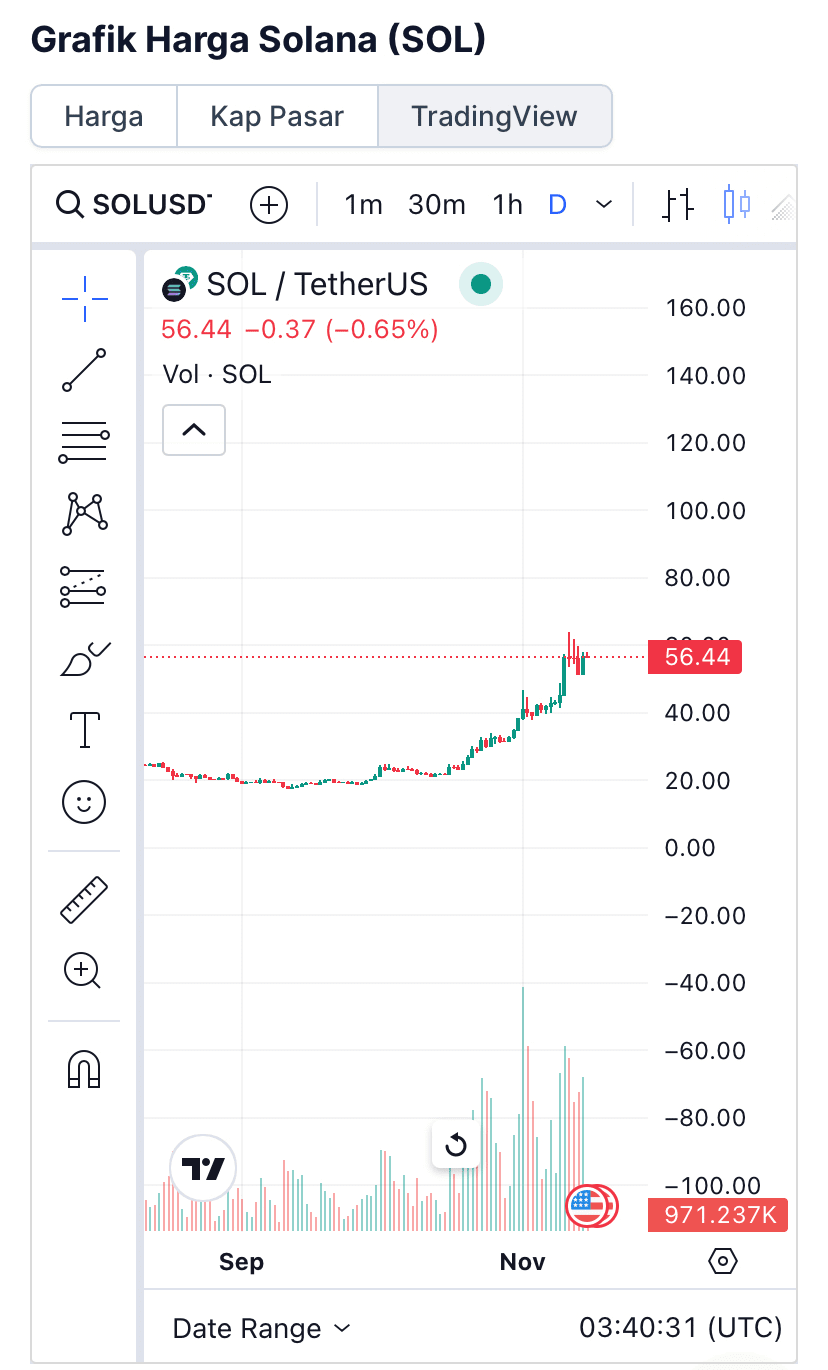The width and height of the screenshot is (828, 1370).
Task: Toggle the green market status indicator
Action: pos(481,284)
